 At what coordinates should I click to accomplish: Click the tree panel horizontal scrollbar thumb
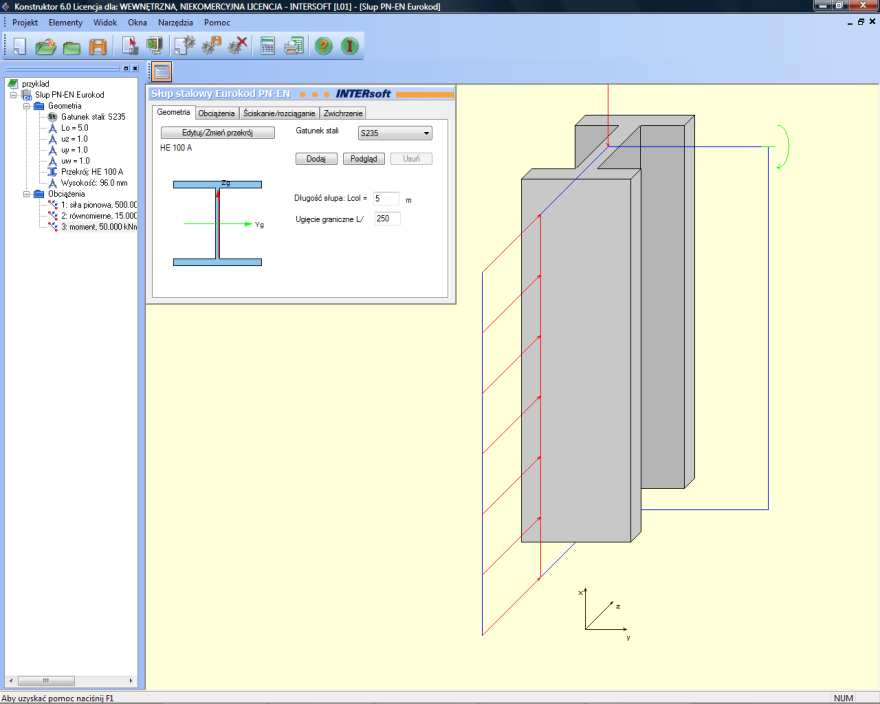47,680
